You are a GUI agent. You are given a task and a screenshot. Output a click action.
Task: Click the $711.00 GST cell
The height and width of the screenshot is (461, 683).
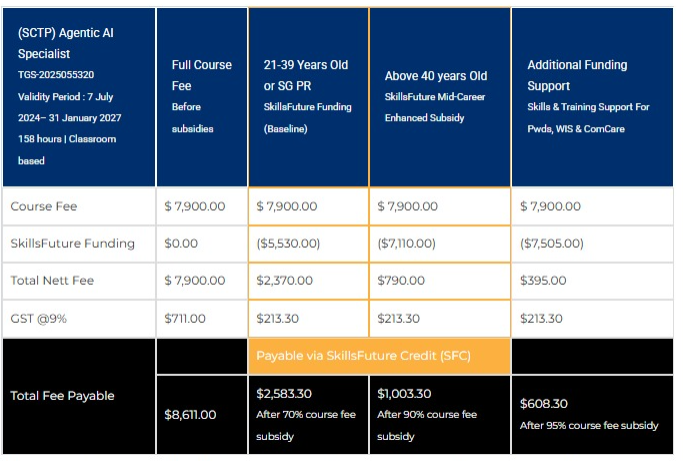pyautogui.click(x=185, y=318)
